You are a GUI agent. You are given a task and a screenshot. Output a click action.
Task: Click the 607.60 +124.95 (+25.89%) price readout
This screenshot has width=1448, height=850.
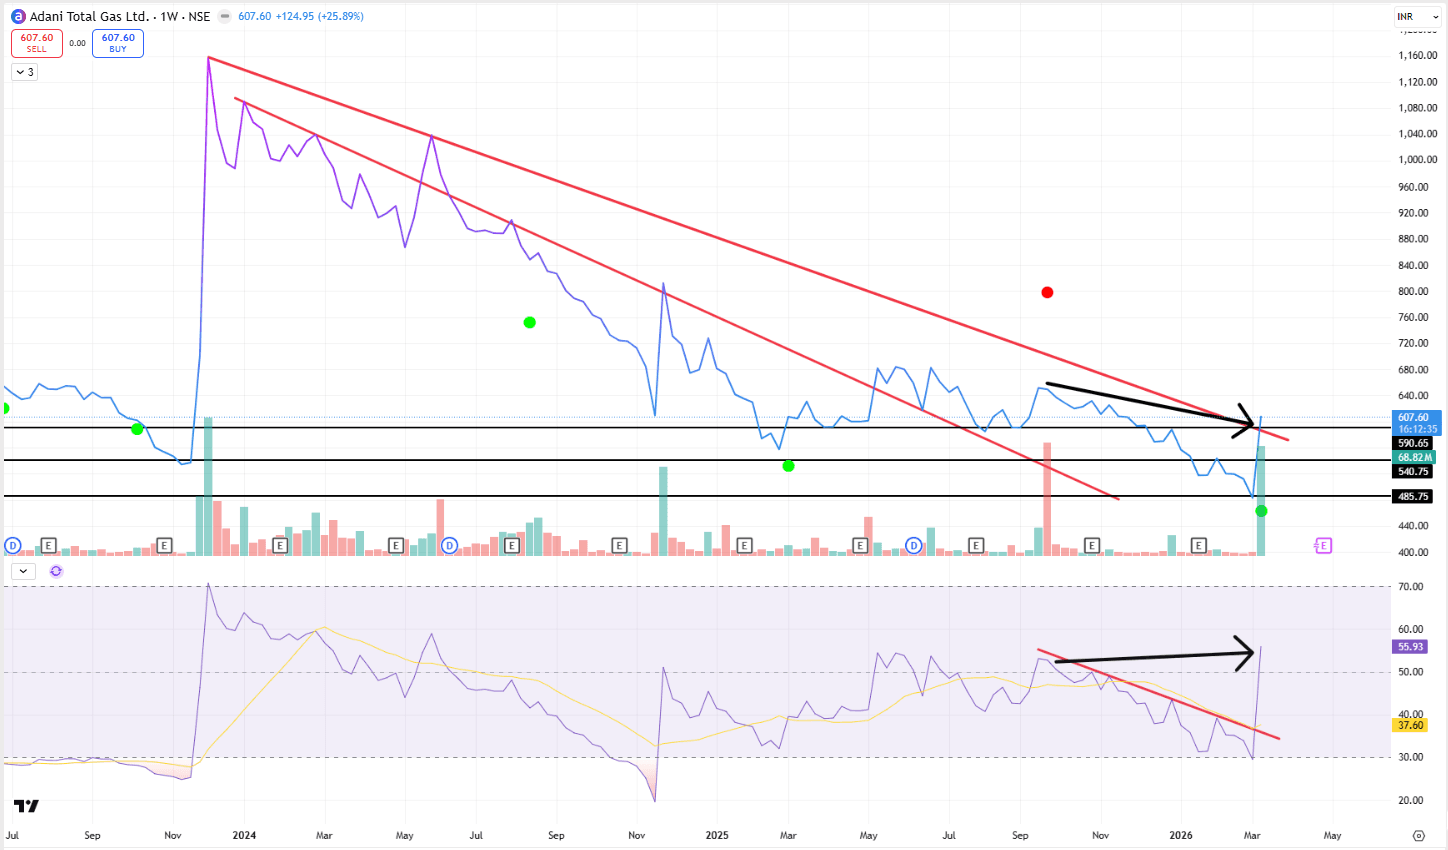[x=301, y=17]
